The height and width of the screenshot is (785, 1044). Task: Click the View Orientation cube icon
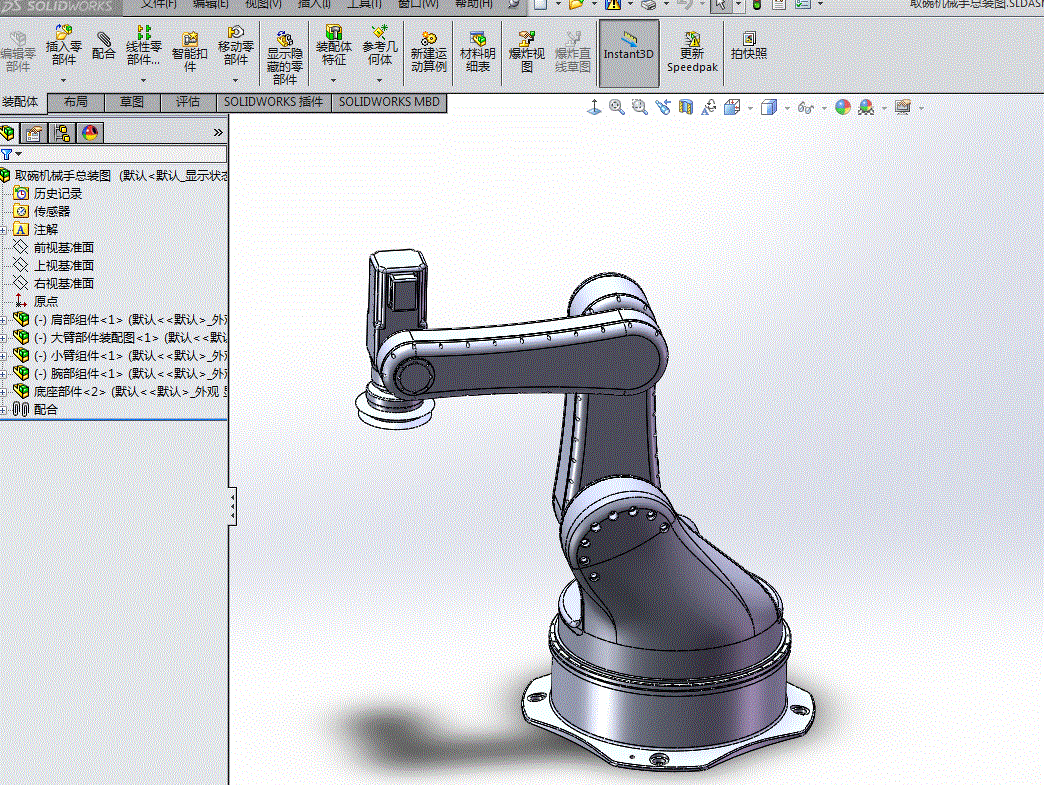tap(732, 107)
